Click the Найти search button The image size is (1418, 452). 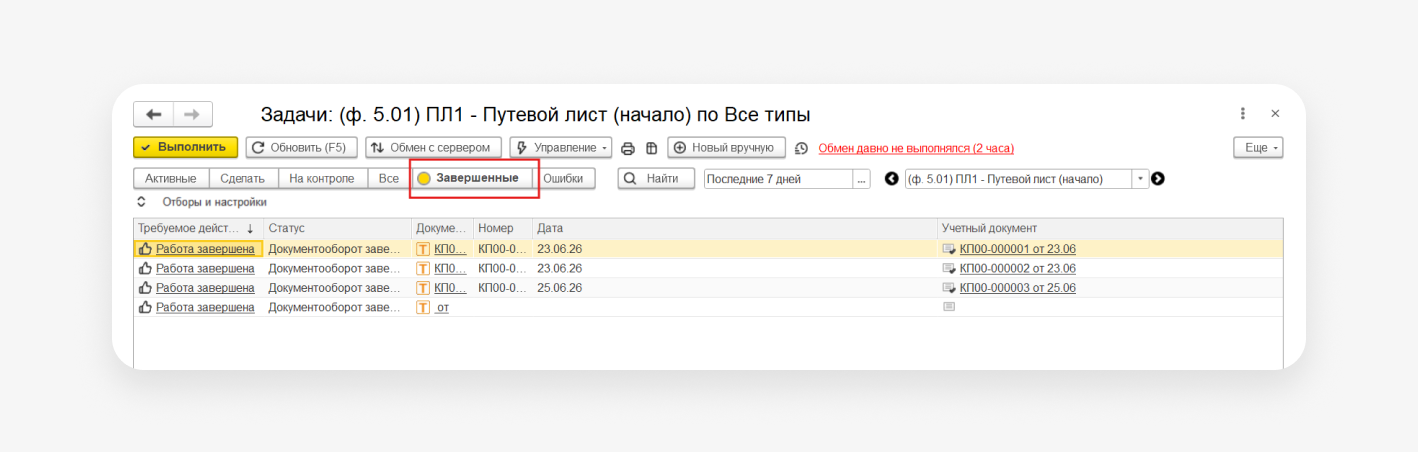pyautogui.click(x=656, y=178)
